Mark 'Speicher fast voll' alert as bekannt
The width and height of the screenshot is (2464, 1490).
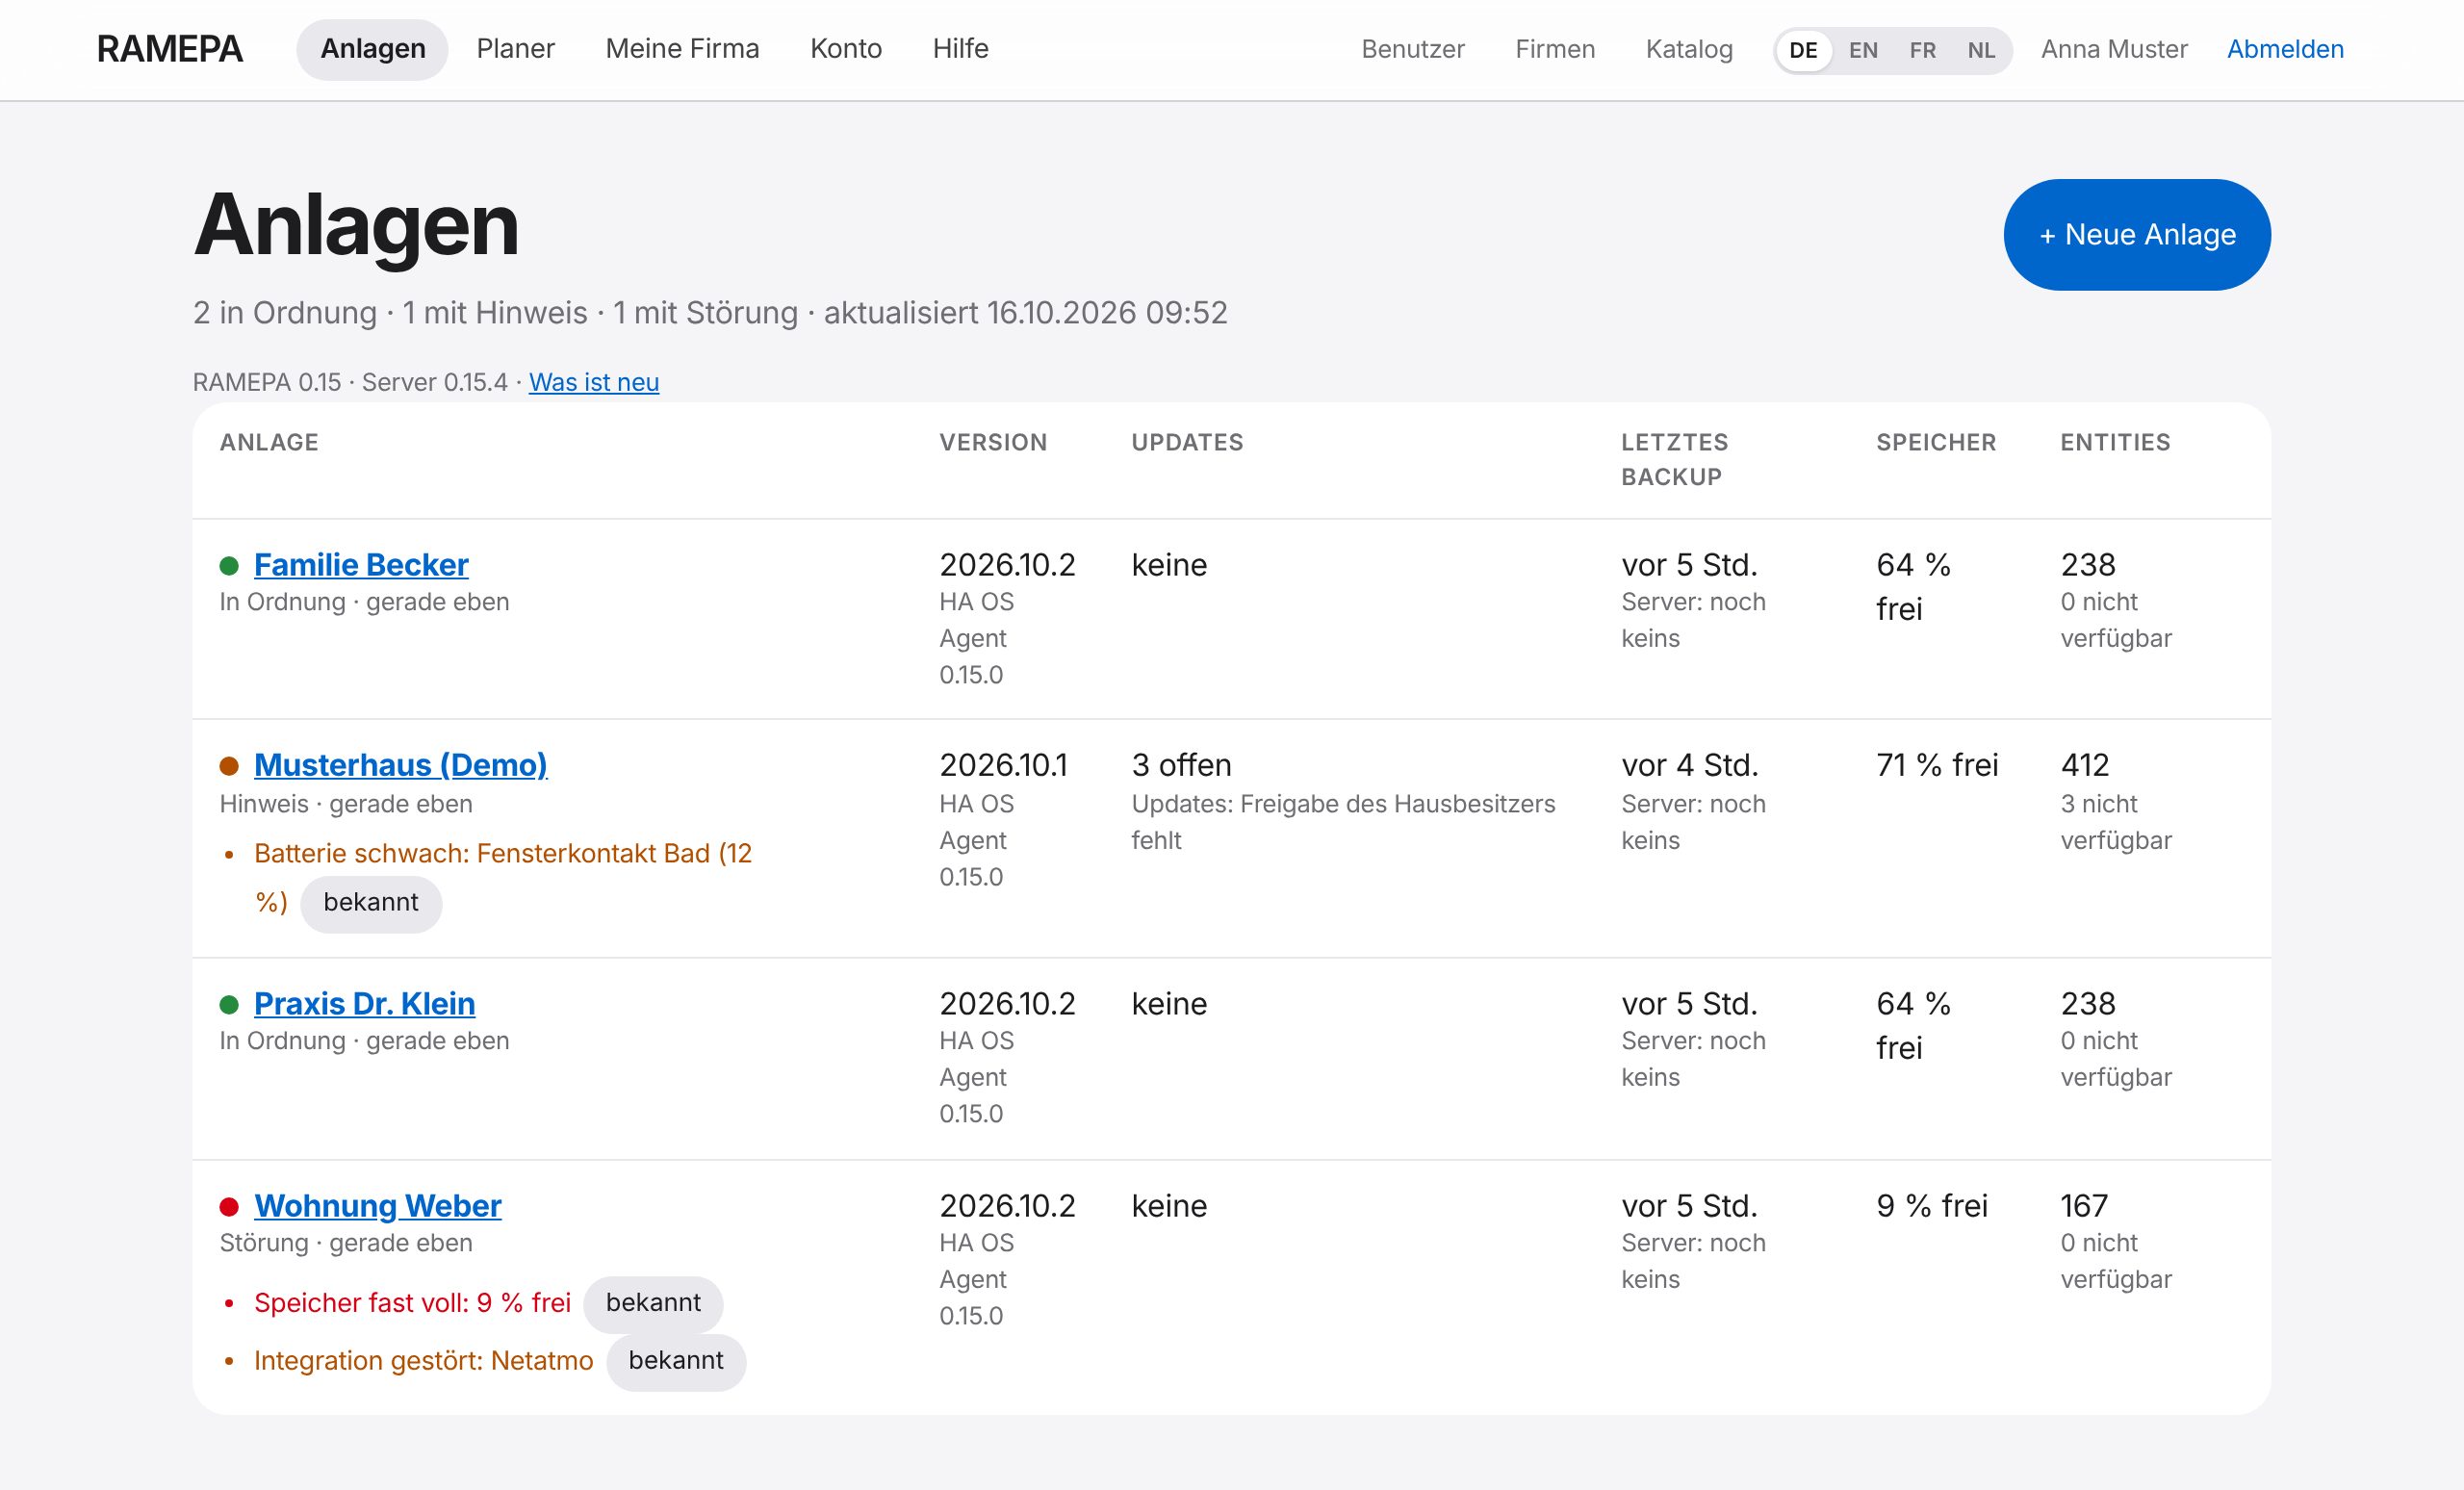653,1303
